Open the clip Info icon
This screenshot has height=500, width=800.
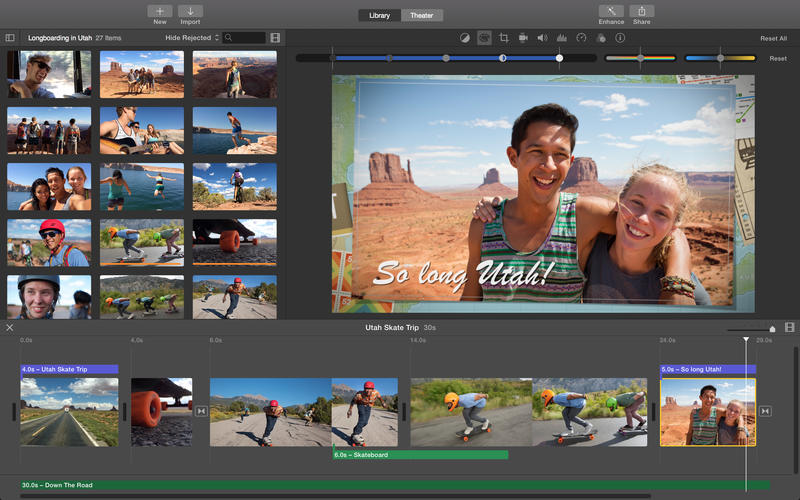point(620,38)
